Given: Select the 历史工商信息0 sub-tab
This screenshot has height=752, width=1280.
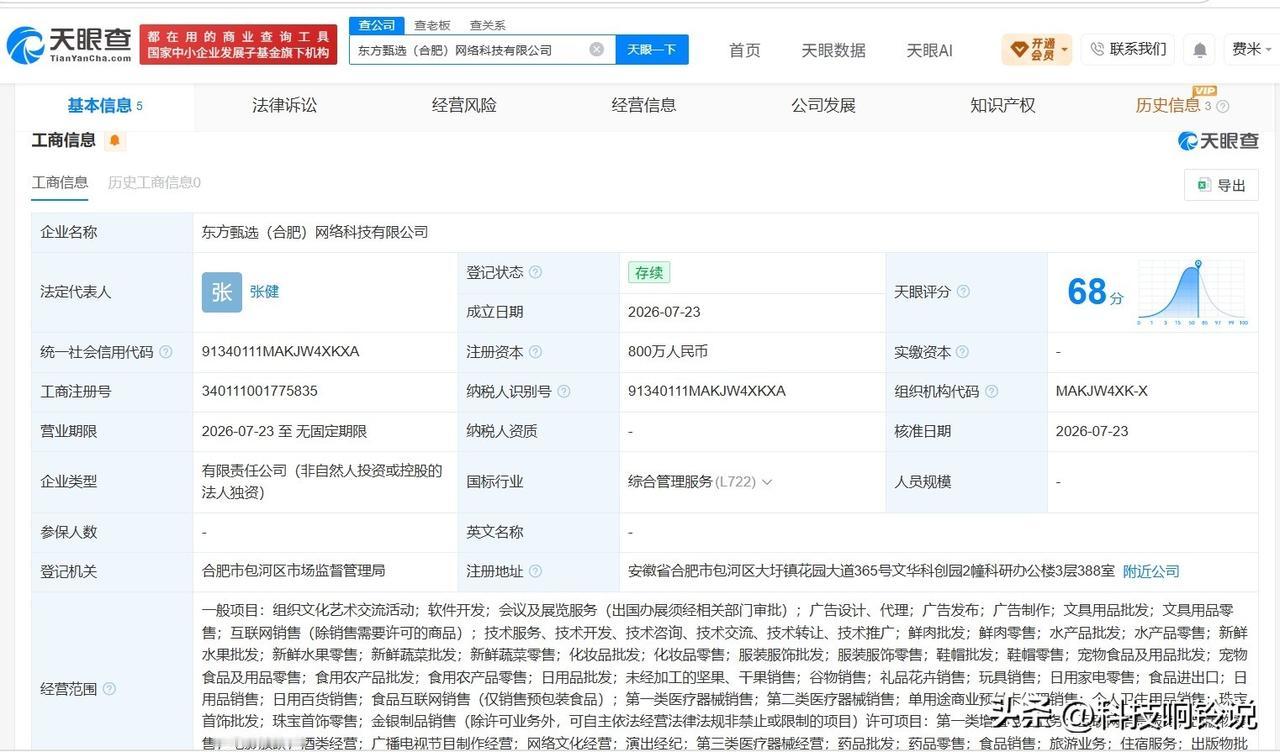Looking at the screenshot, I should [x=154, y=182].
